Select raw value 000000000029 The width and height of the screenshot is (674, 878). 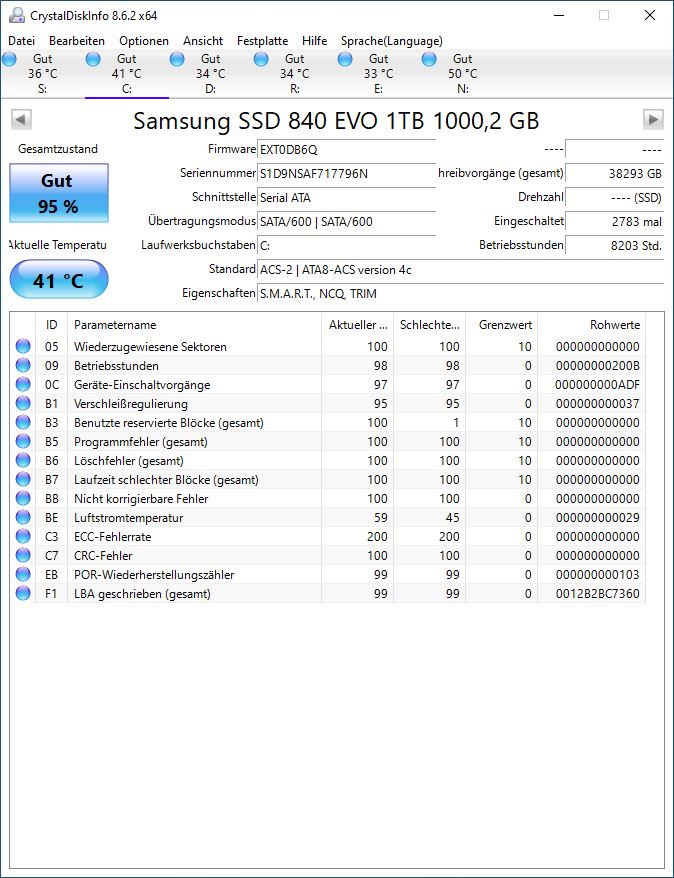(597, 518)
